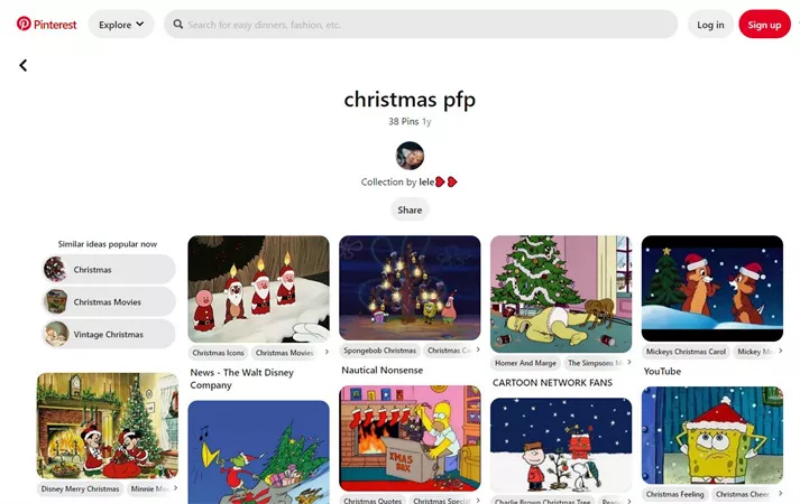Open lele's profile avatar
800x504 pixels.
pos(410,156)
